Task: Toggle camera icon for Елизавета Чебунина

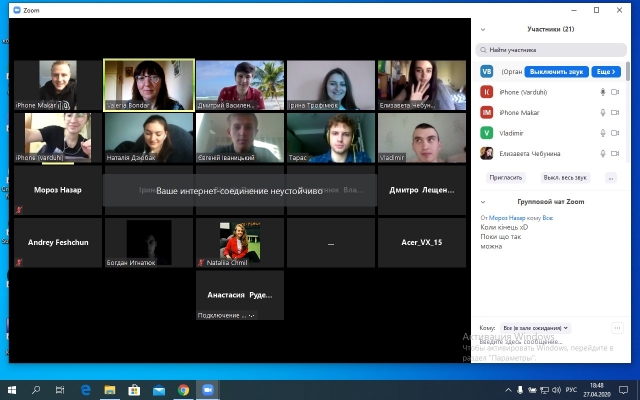Action: pos(615,154)
